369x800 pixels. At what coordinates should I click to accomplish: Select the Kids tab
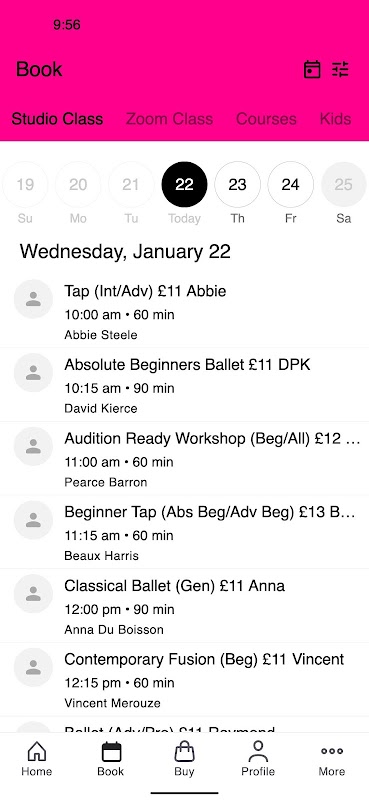tap(335, 119)
